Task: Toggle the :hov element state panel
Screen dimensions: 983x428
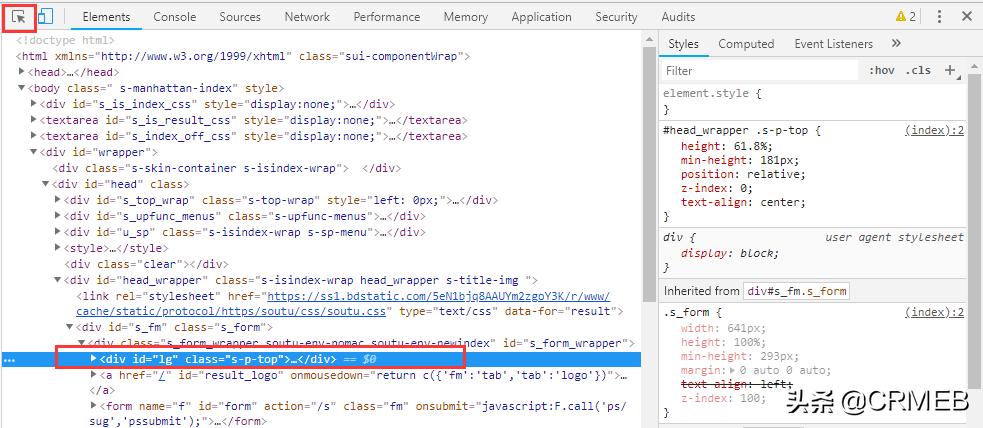Action: tap(881, 71)
